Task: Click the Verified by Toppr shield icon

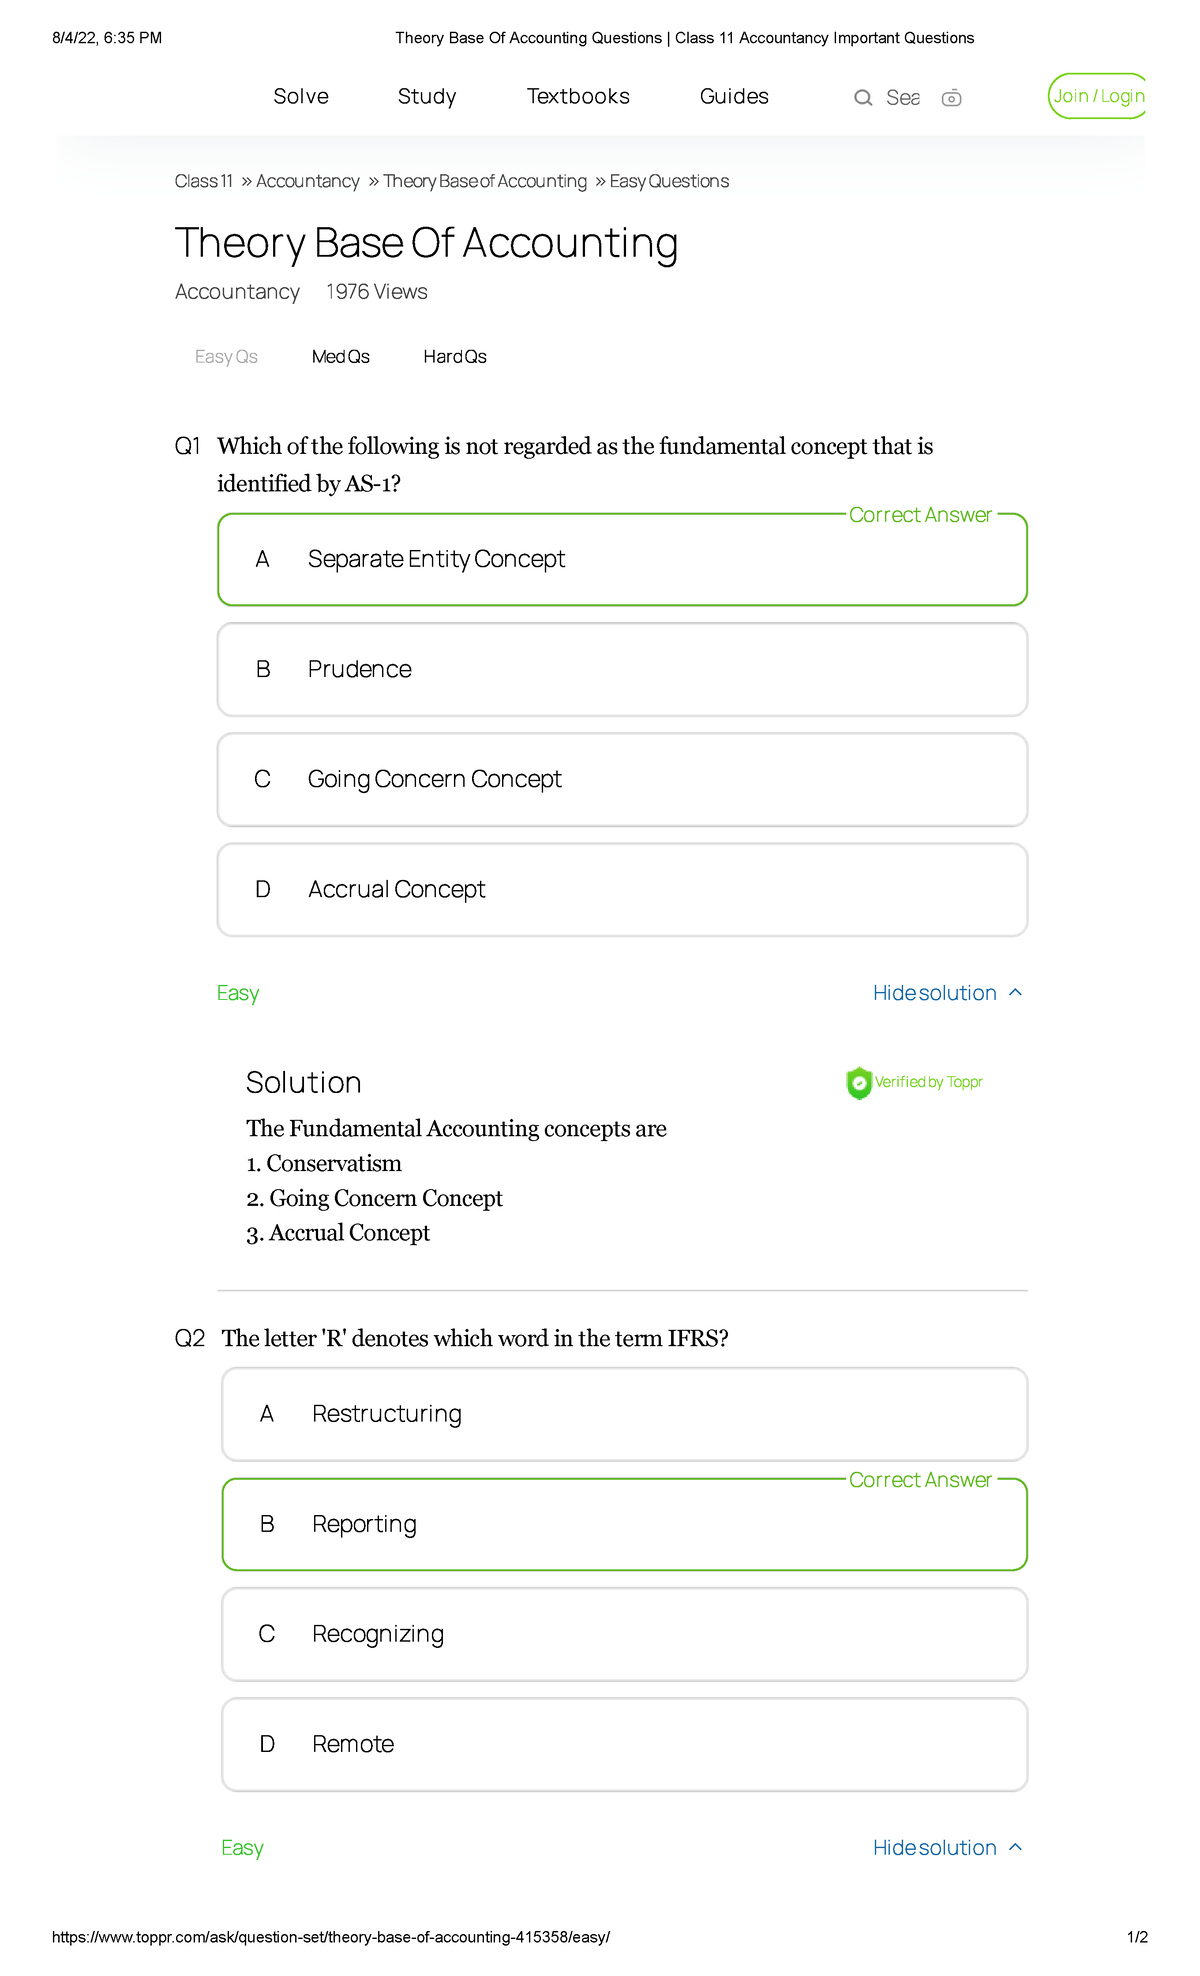Action: click(x=858, y=1082)
